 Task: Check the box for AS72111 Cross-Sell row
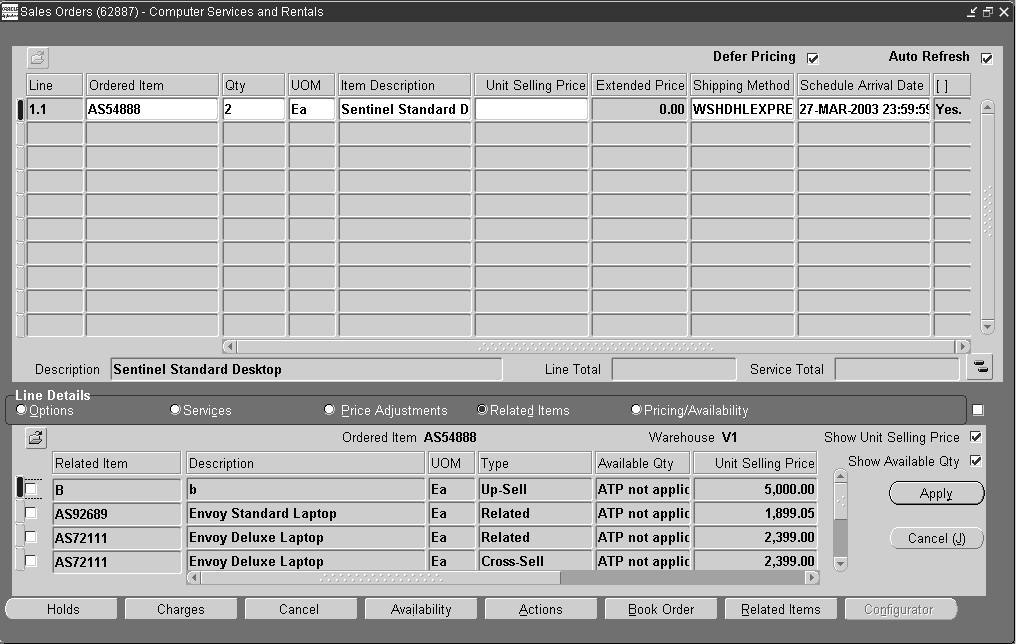tap(30, 561)
